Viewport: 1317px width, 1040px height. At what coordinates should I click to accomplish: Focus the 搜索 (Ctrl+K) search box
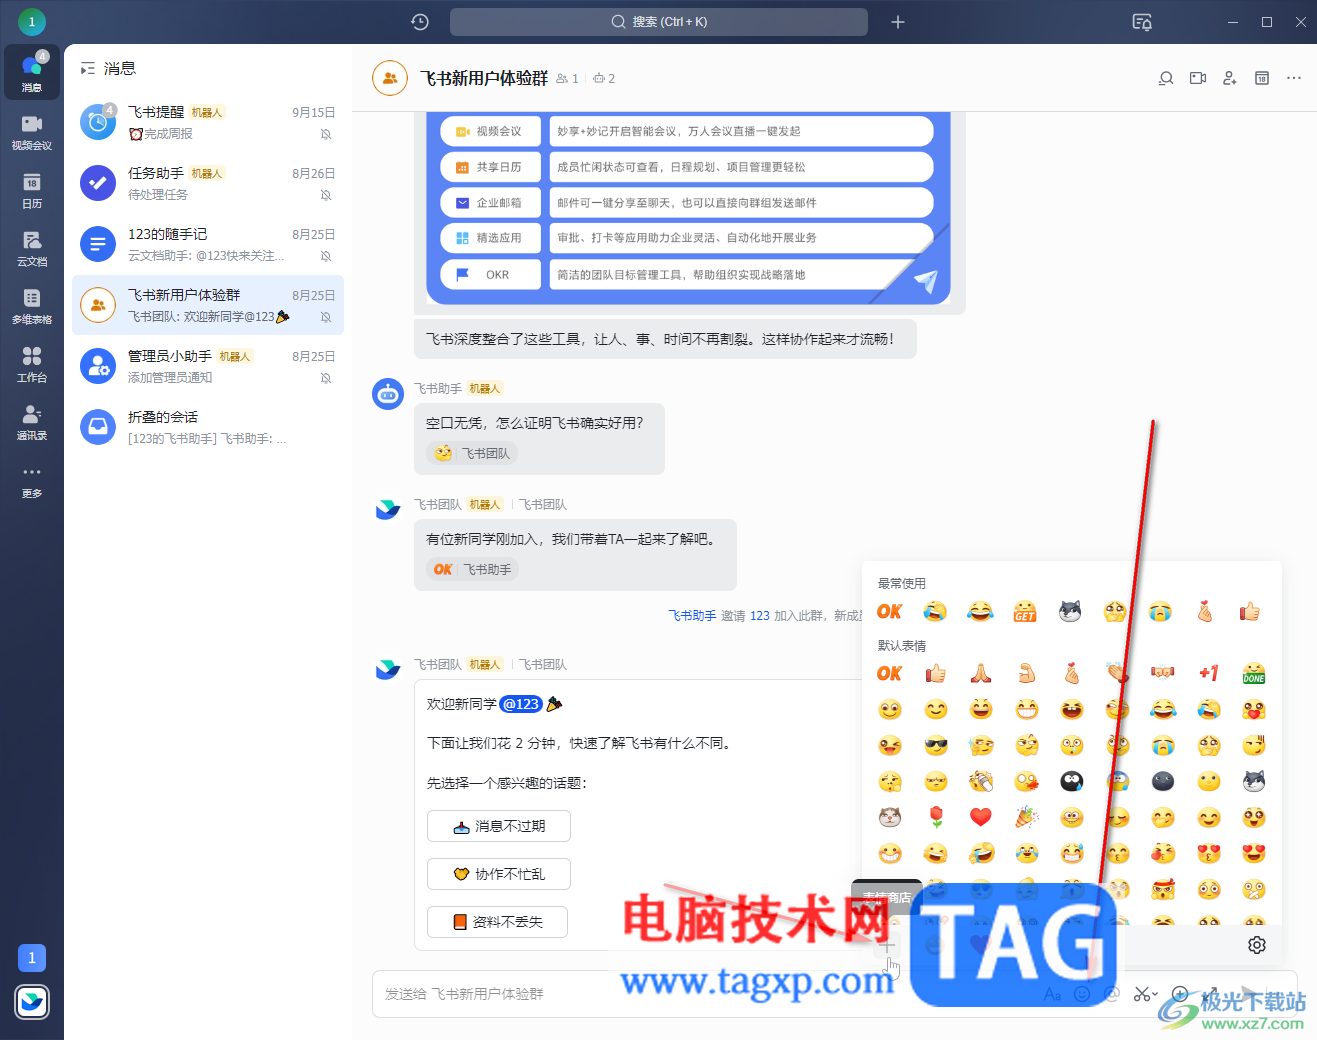click(x=659, y=22)
